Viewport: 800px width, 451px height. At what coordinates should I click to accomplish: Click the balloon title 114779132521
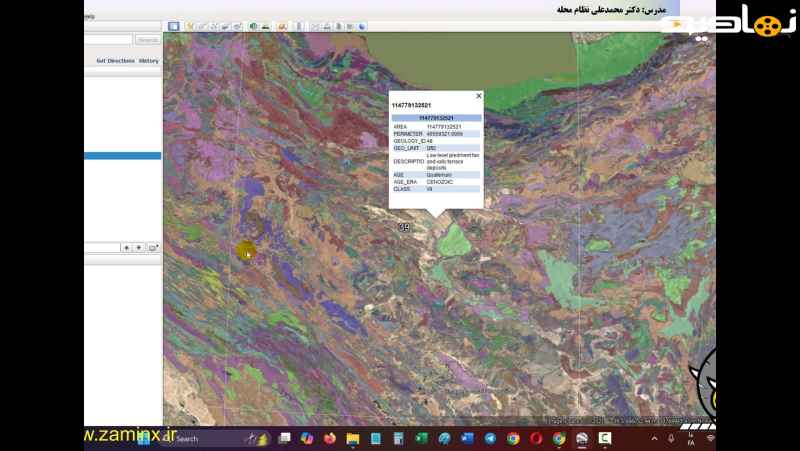click(x=411, y=105)
